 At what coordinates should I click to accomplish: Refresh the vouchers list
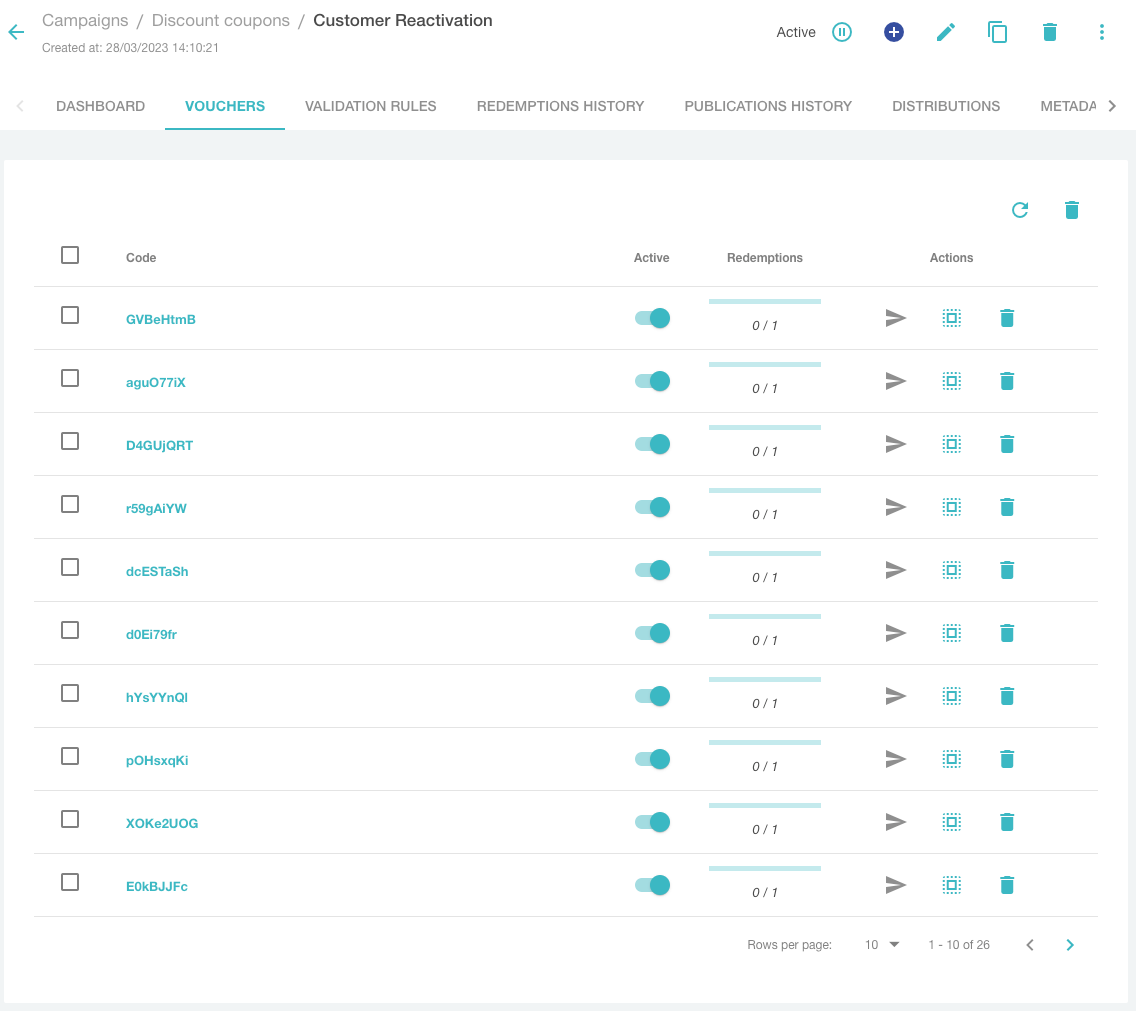[x=1020, y=210]
